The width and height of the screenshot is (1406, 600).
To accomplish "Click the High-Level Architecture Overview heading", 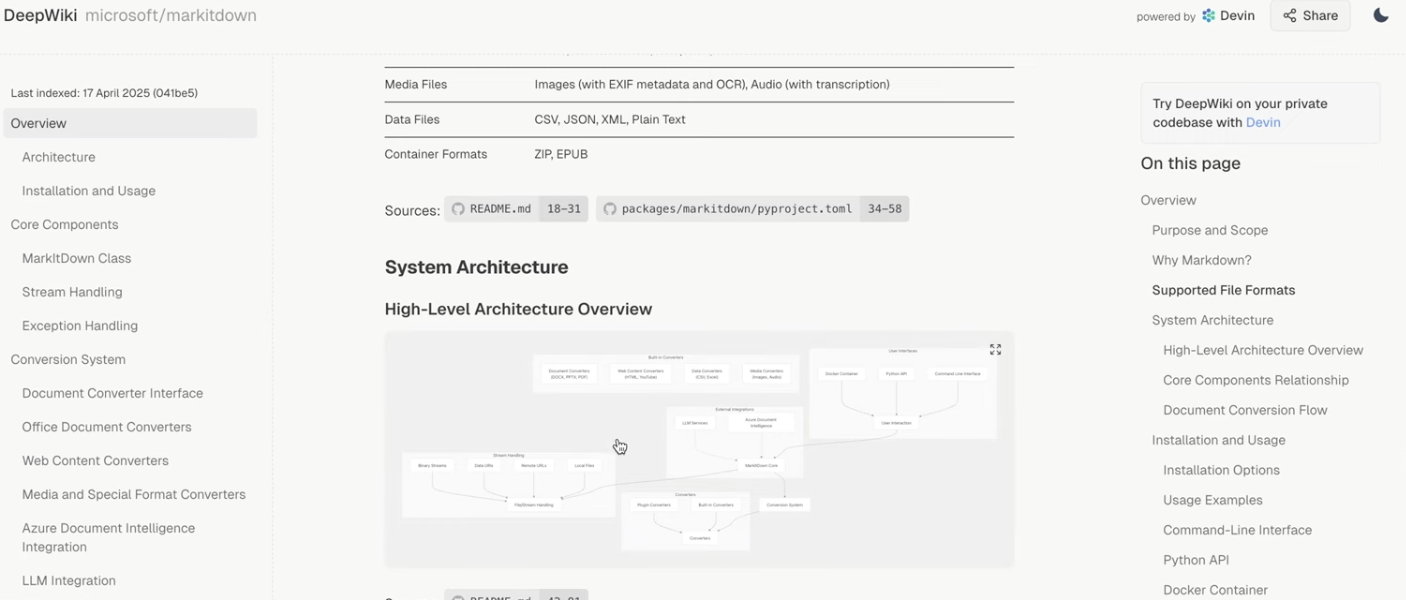I will (x=518, y=309).
